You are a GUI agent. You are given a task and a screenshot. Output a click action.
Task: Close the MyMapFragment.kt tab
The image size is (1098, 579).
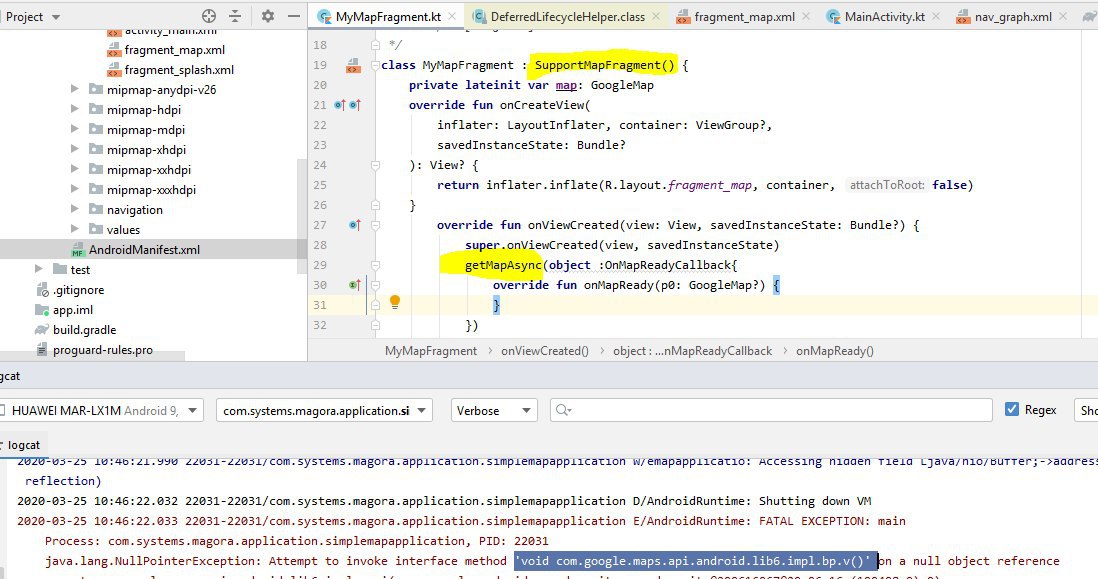[452, 16]
